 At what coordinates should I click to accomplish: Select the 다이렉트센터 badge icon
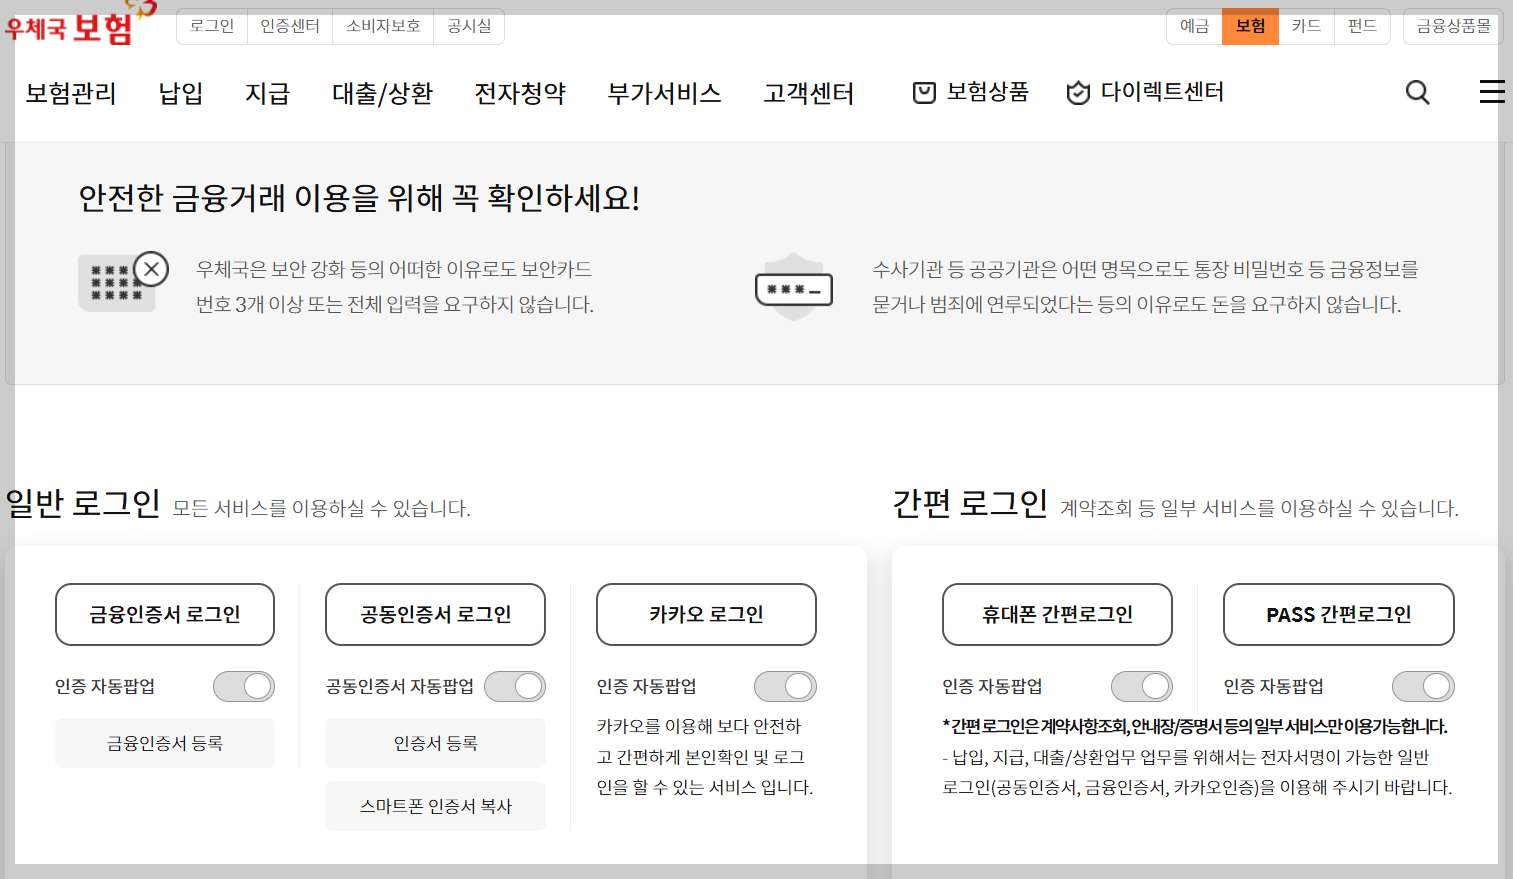(x=1077, y=92)
